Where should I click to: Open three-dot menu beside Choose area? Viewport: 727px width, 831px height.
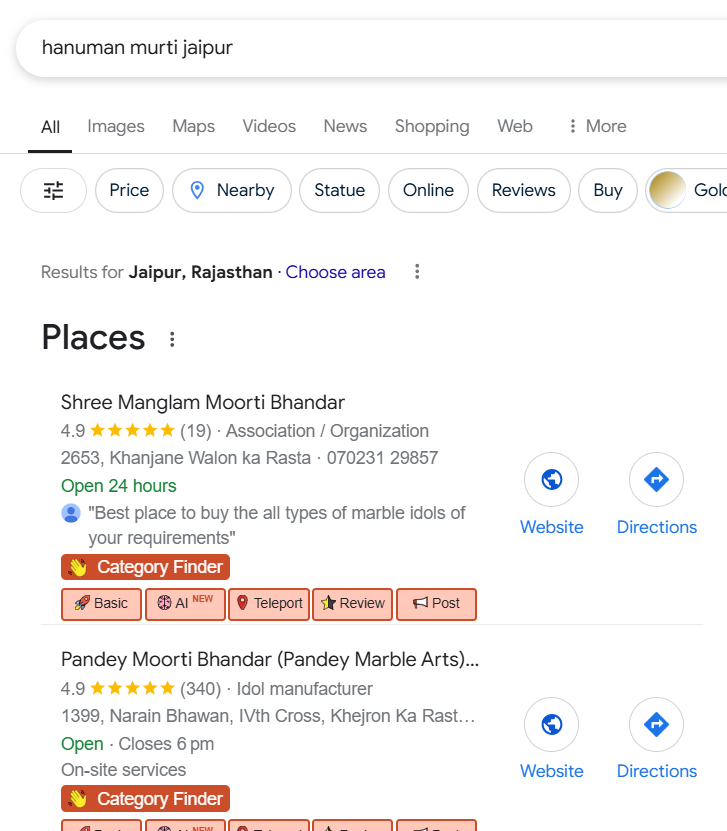pyautogui.click(x=417, y=272)
